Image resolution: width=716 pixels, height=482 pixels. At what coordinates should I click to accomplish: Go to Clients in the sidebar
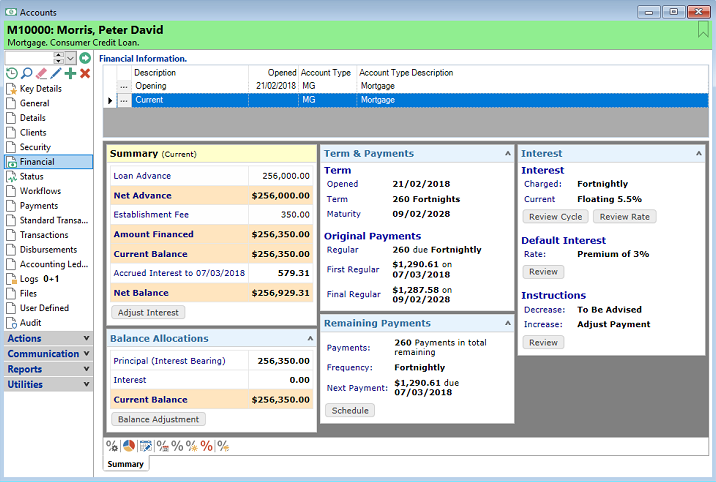pos(33,132)
